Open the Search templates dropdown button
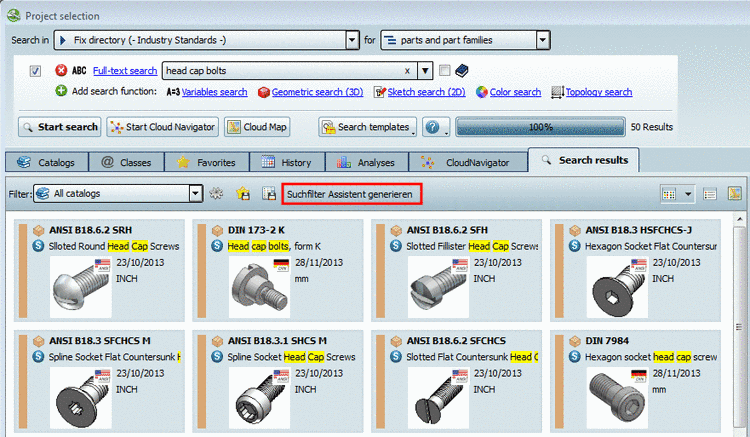Image resolution: width=750 pixels, height=437 pixels. (367, 127)
